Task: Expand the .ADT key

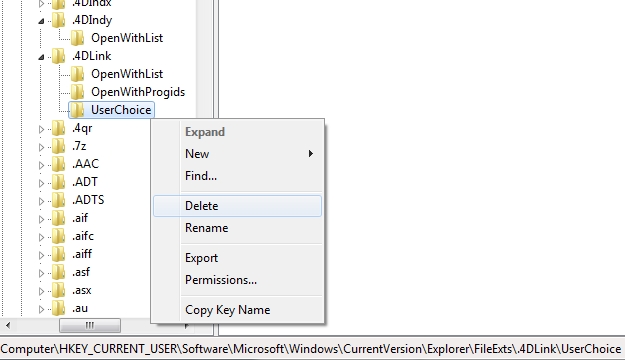Action: tap(41, 183)
